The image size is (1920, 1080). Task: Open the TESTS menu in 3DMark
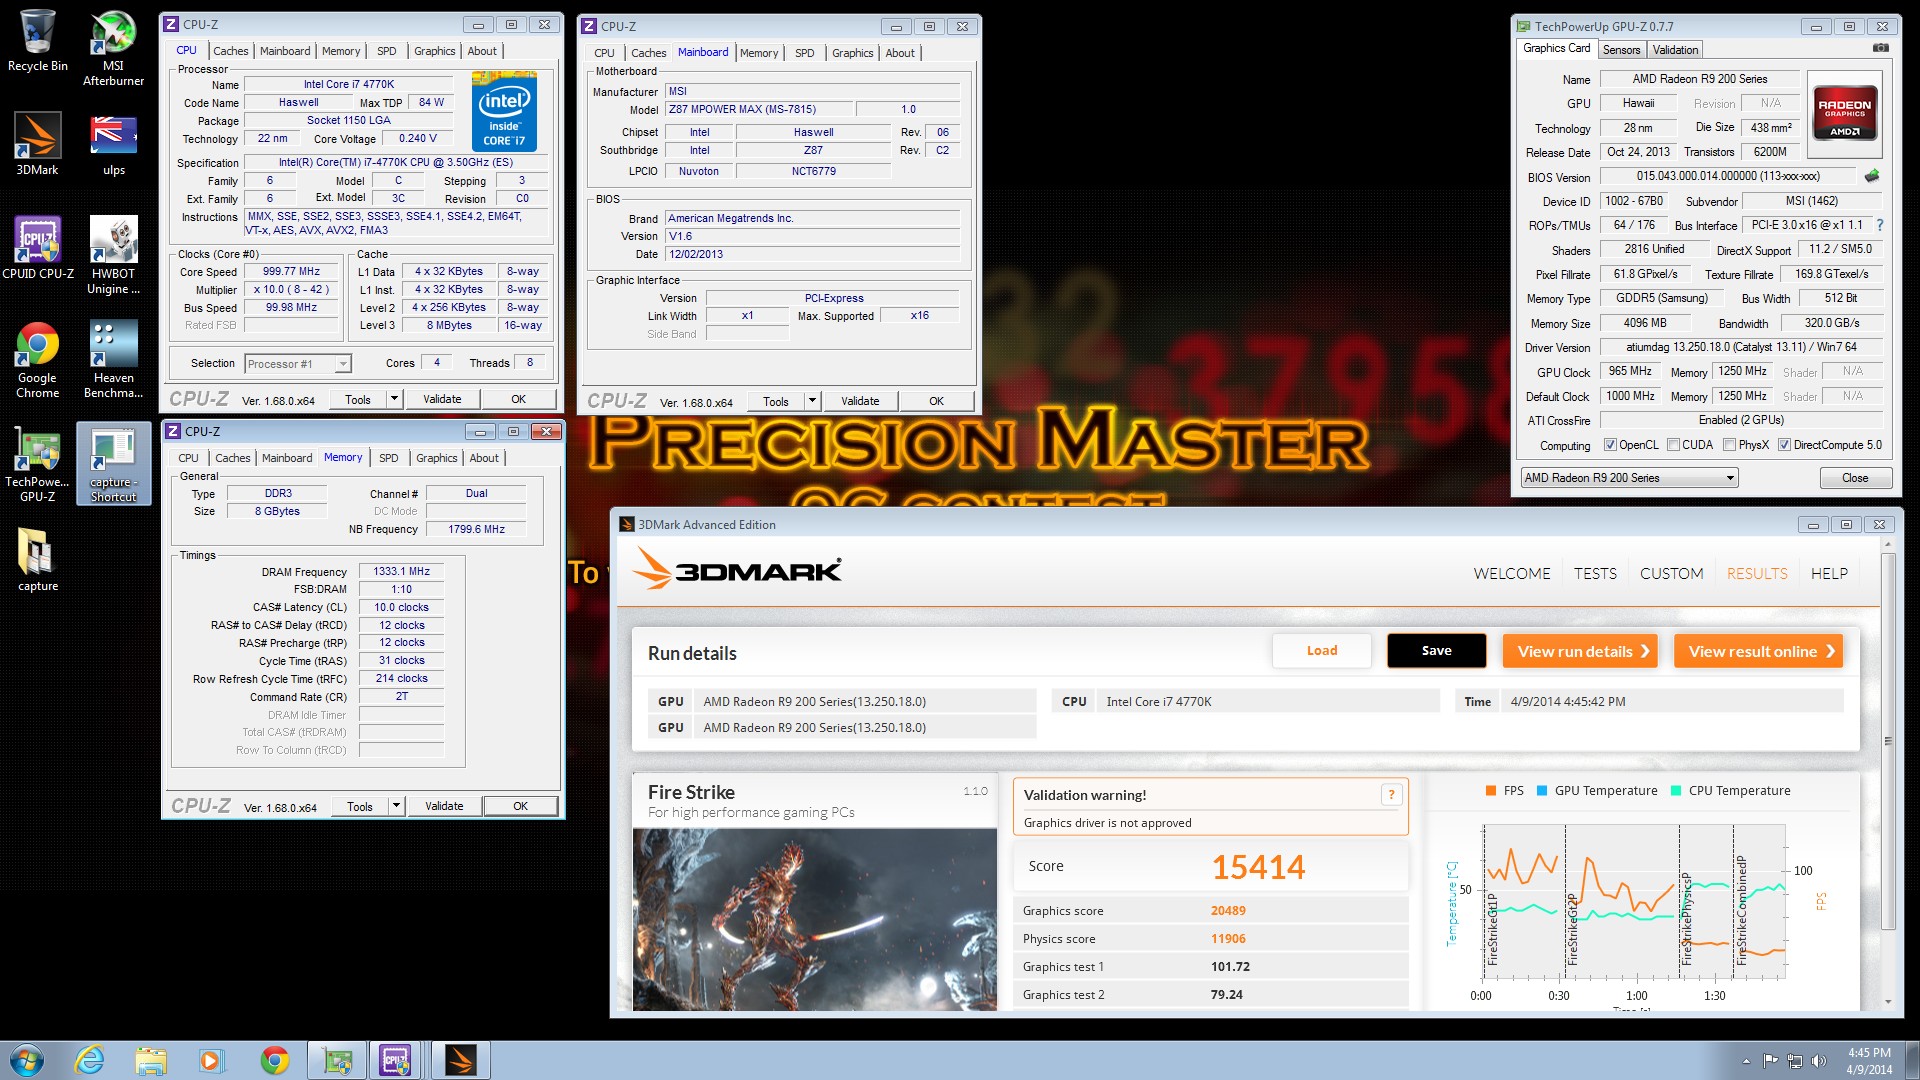1595,573
